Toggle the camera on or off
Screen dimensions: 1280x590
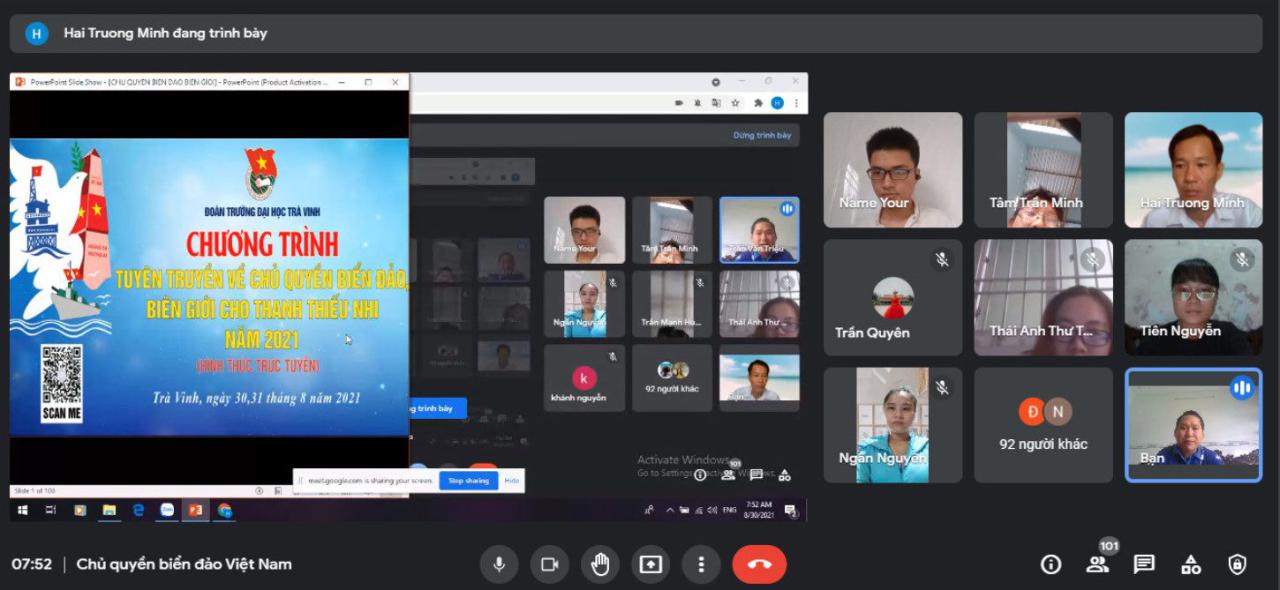(x=549, y=564)
